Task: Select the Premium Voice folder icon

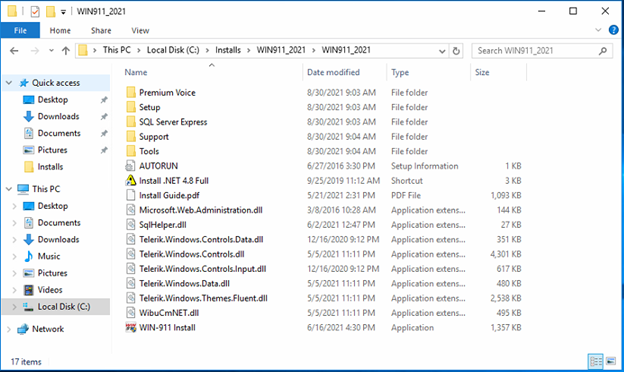Action: coord(131,93)
